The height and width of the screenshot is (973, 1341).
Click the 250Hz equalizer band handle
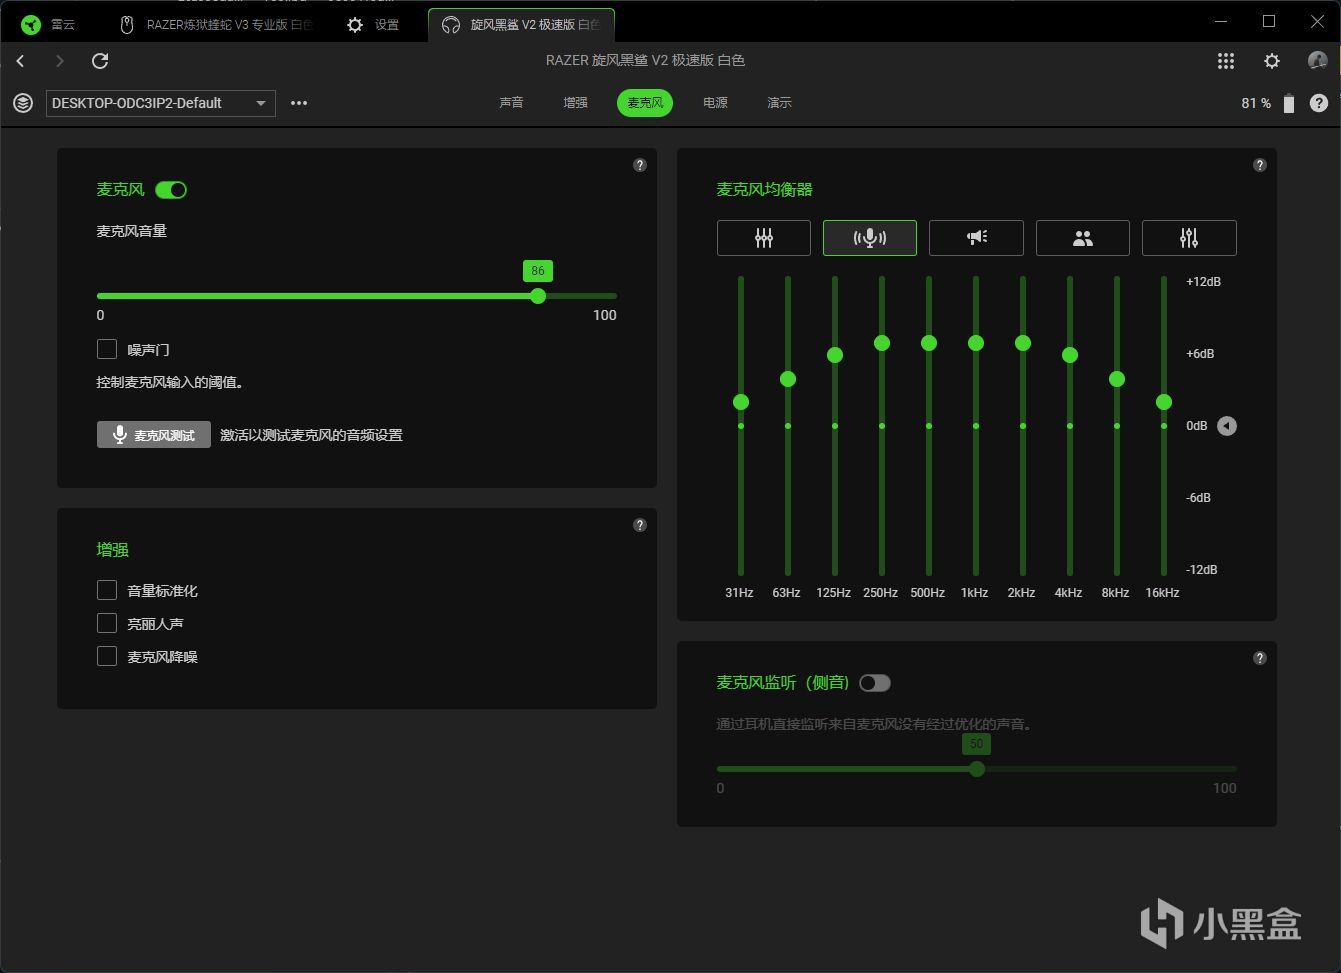coord(882,343)
